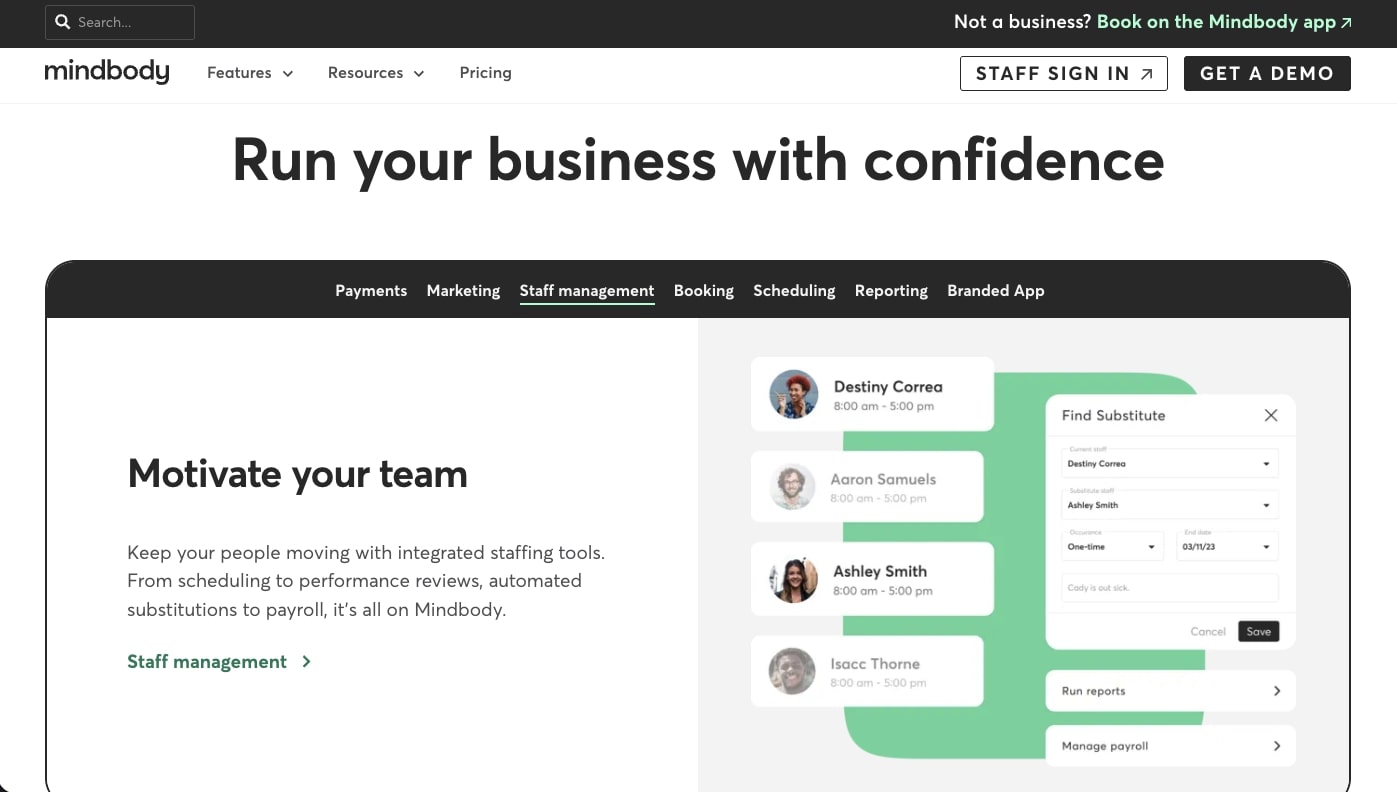Click the Get a Demo button
1397x792 pixels.
pos(1266,73)
